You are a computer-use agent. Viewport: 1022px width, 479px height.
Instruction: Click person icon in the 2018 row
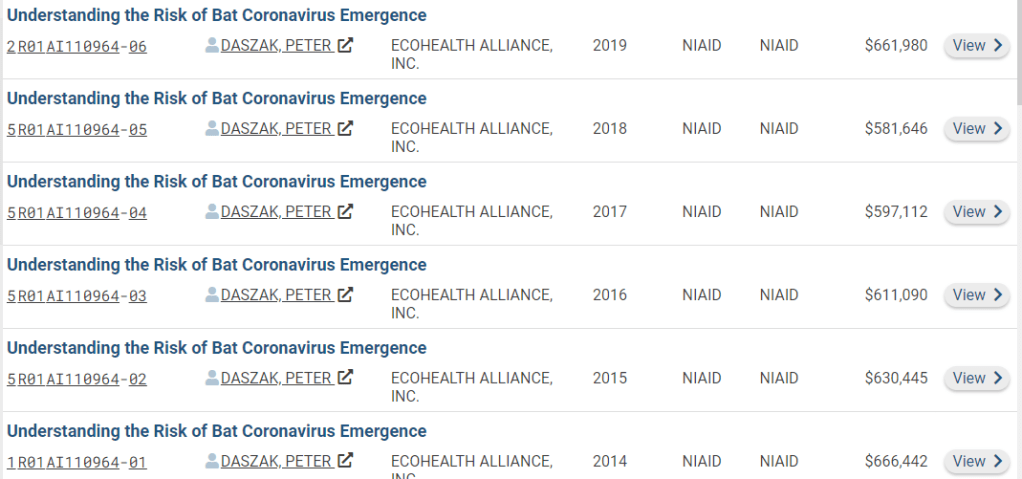(212, 128)
